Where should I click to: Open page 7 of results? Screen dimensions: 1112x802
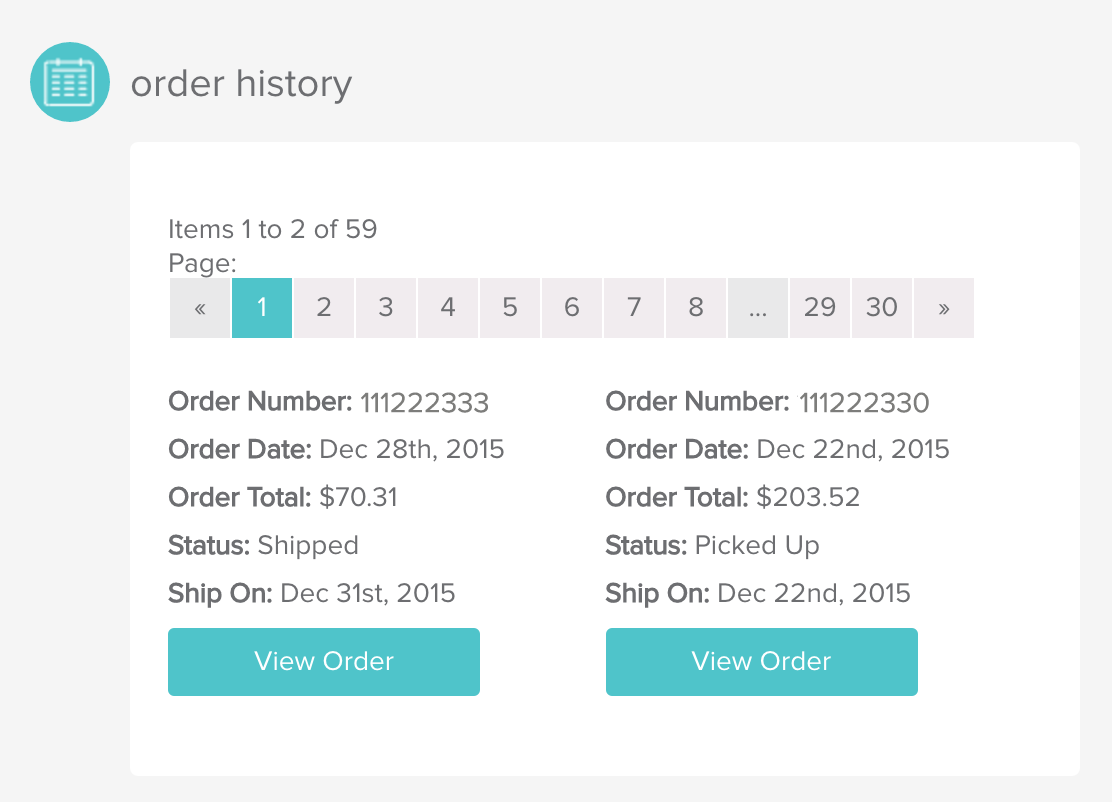tap(633, 307)
